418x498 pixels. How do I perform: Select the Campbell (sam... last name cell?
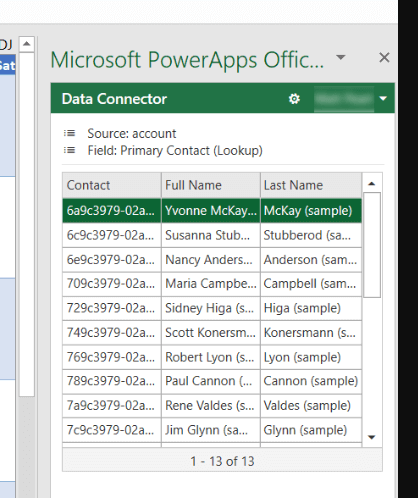click(x=311, y=284)
